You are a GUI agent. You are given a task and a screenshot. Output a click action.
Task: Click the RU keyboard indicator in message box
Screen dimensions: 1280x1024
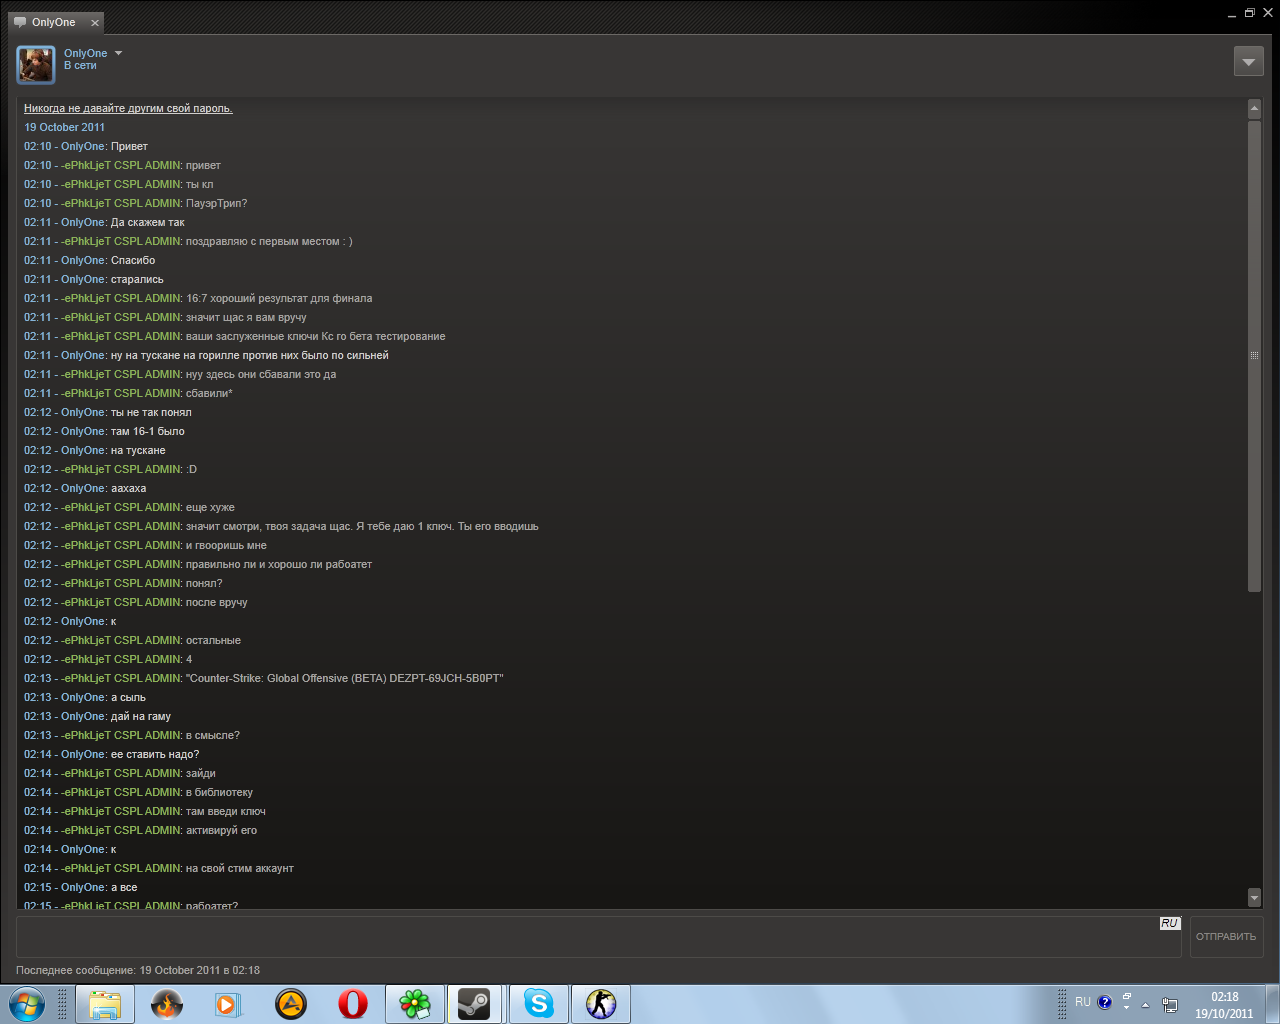click(x=1169, y=923)
